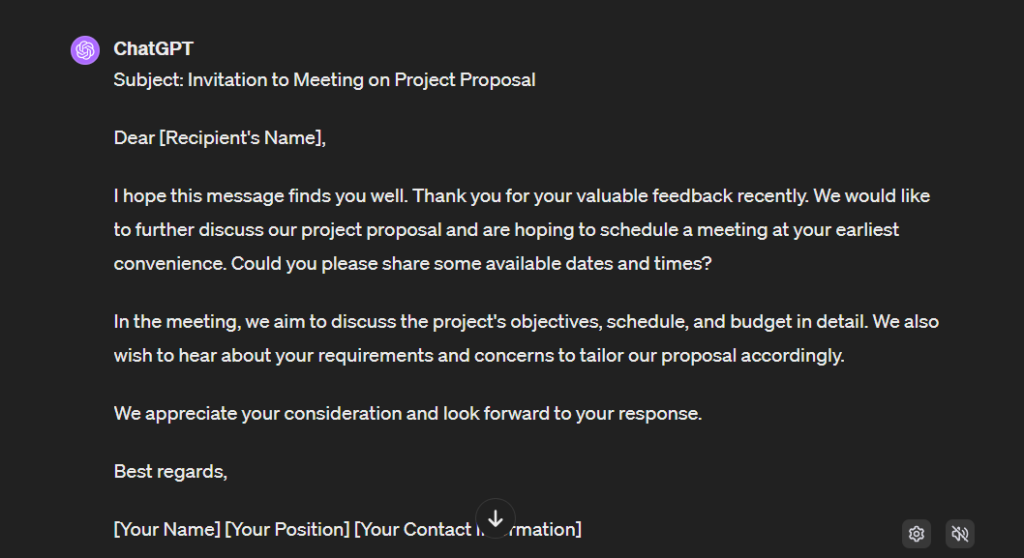Click the scroll-to-bottom down arrow button
Image resolution: width=1024 pixels, height=558 pixels.
(x=496, y=519)
